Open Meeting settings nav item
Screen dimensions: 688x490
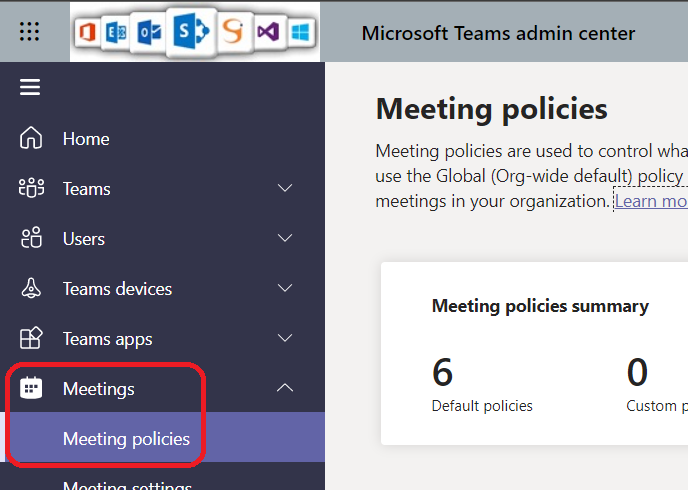point(127,485)
